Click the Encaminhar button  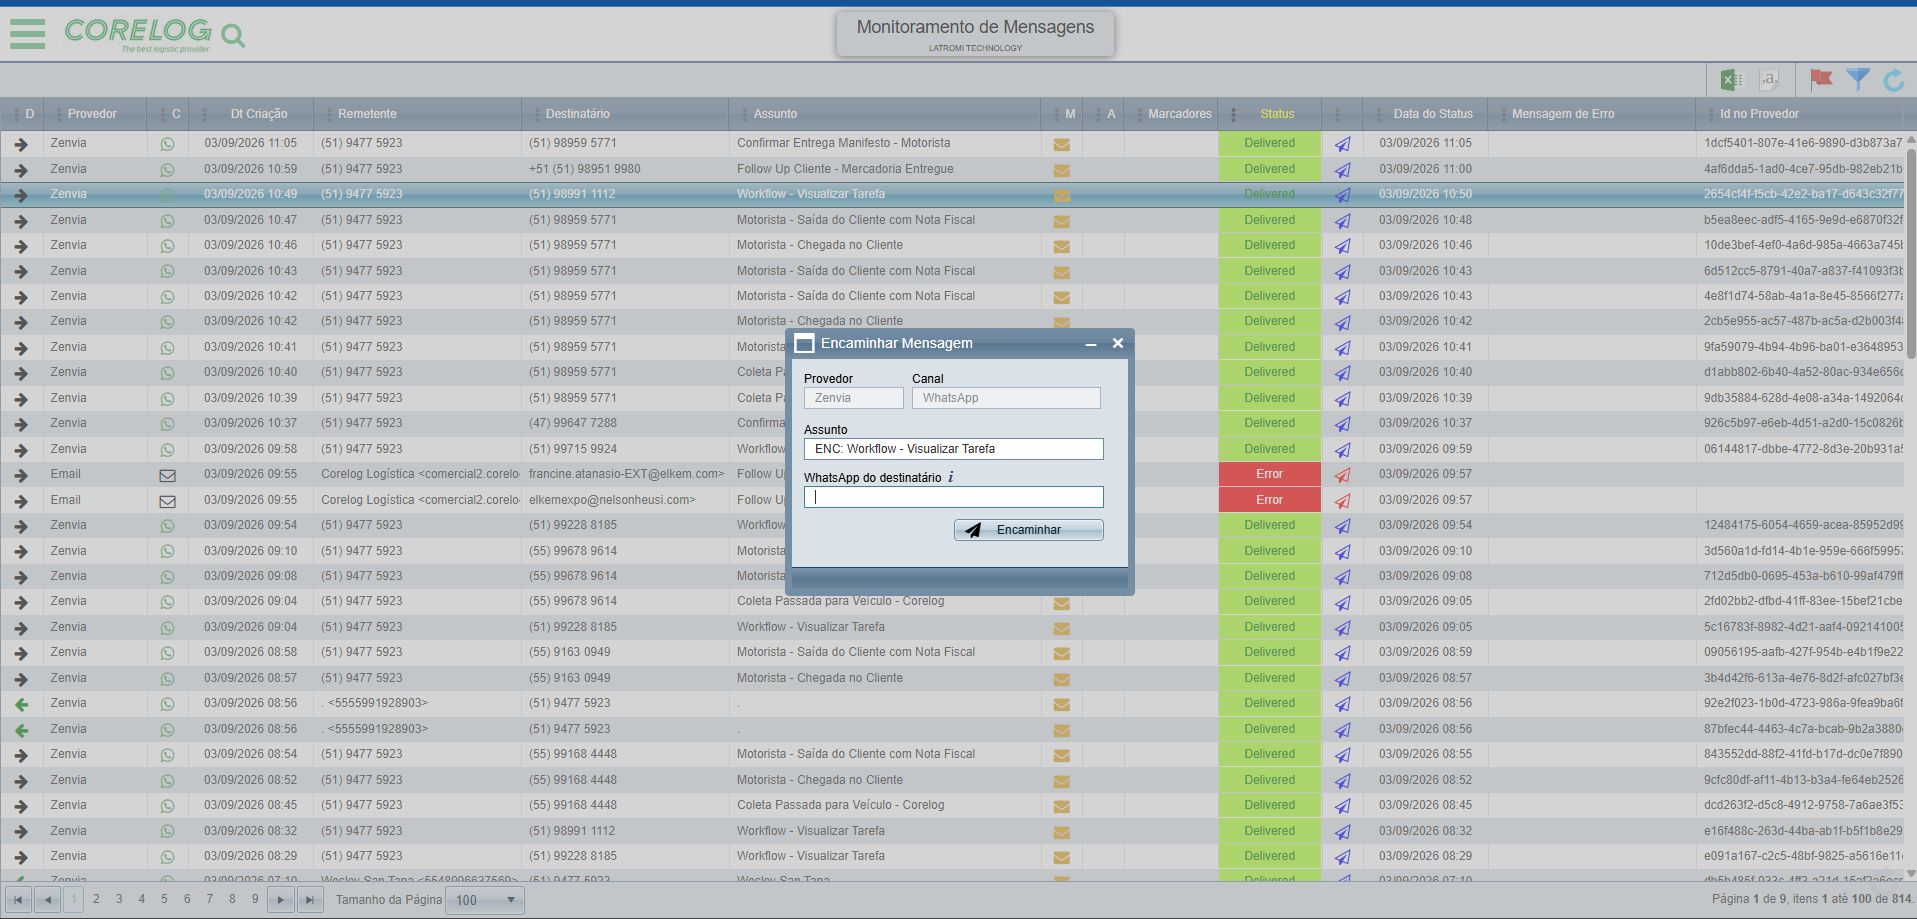point(1028,530)
